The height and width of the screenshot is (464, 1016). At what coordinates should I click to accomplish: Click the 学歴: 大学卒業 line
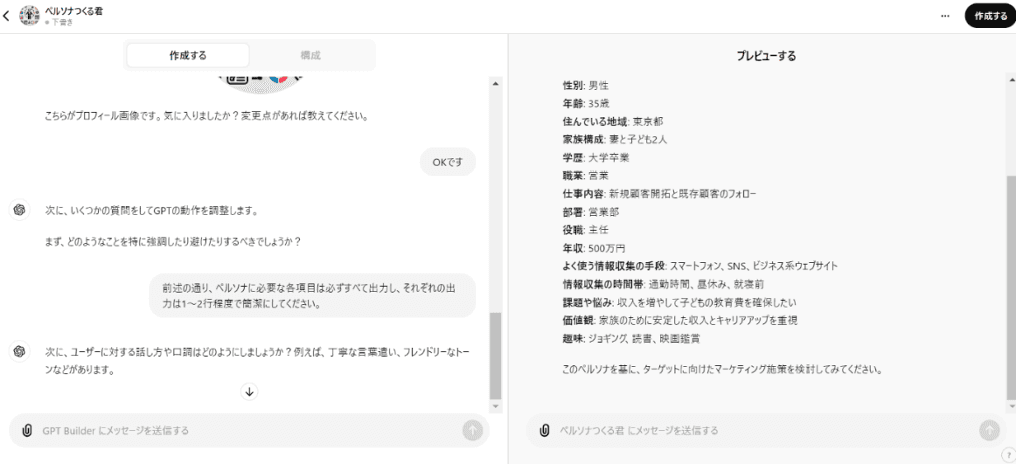(595, 157)
